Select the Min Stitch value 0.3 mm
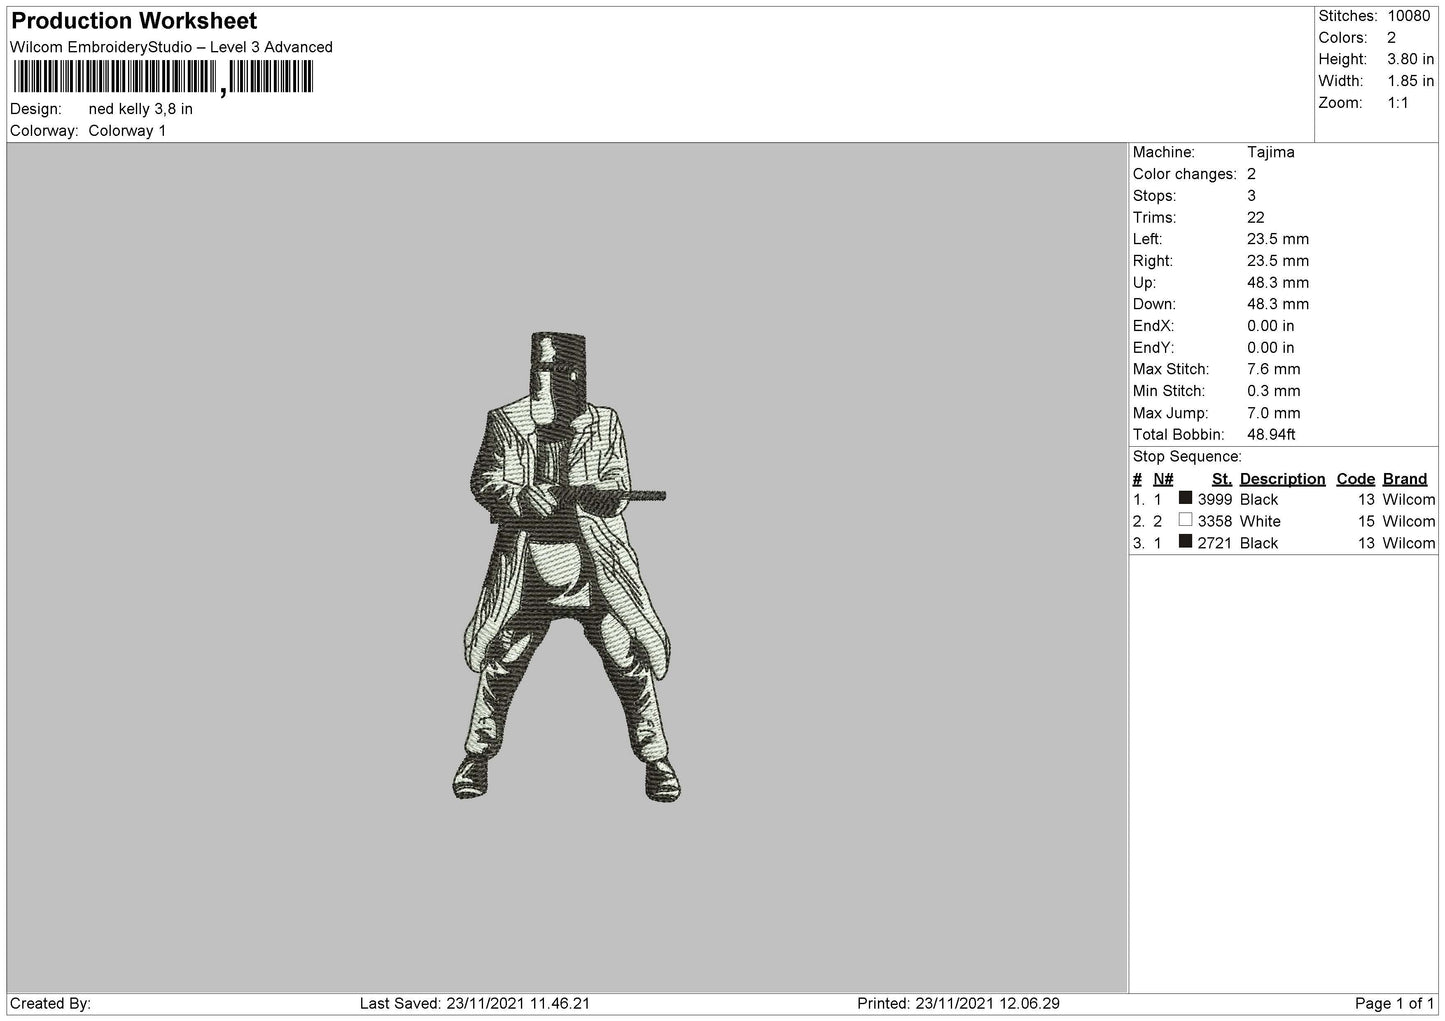Image resolution: width=1445 pixels, height=1021 pixels. tap(1274, 391)
